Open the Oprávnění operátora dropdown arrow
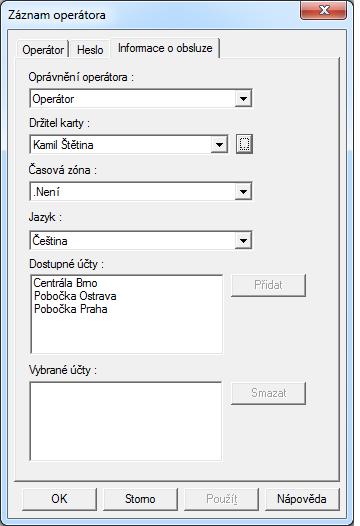 pos(243,99)
